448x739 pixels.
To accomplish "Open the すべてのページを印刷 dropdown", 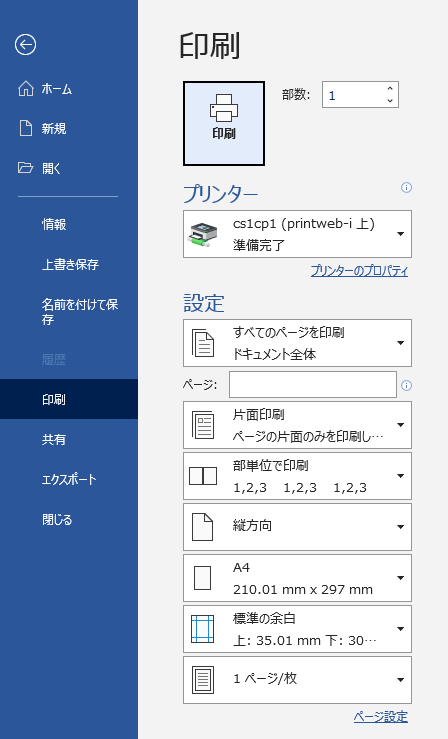I will pyautogui.click(x=297, y=343).
